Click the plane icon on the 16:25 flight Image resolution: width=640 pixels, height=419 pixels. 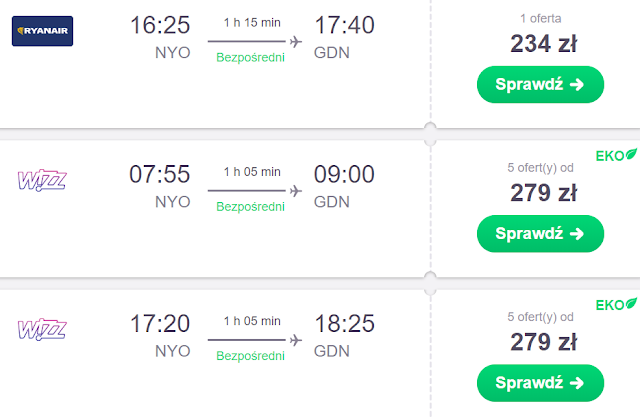pyautogui.click(x=295, y=41)
